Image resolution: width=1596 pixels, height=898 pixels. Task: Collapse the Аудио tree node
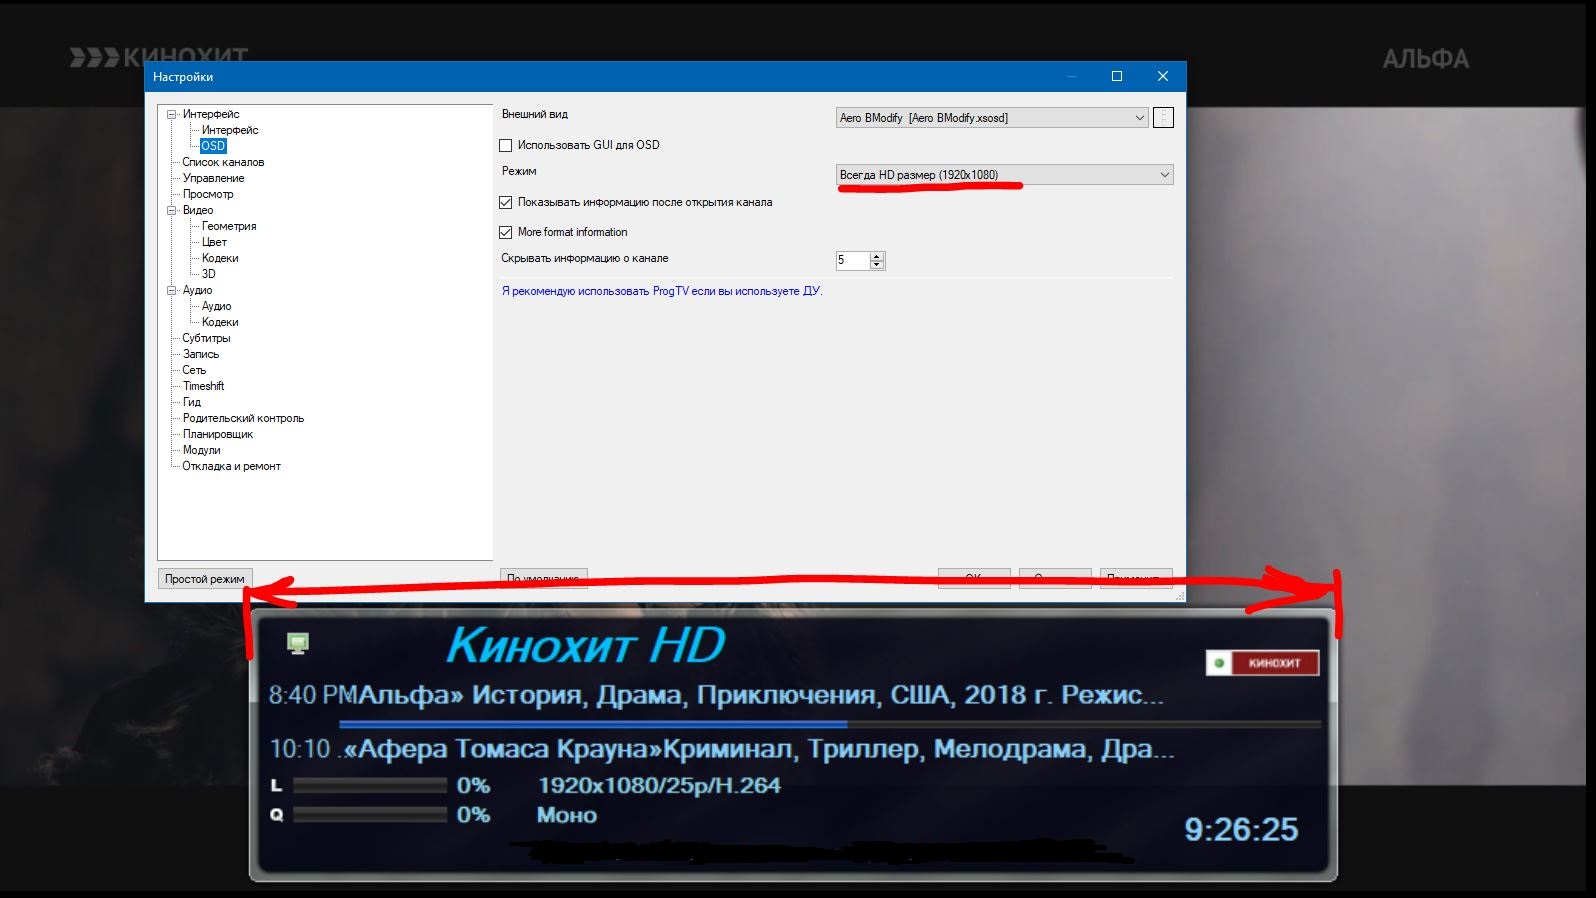click(x=172, y=291)
